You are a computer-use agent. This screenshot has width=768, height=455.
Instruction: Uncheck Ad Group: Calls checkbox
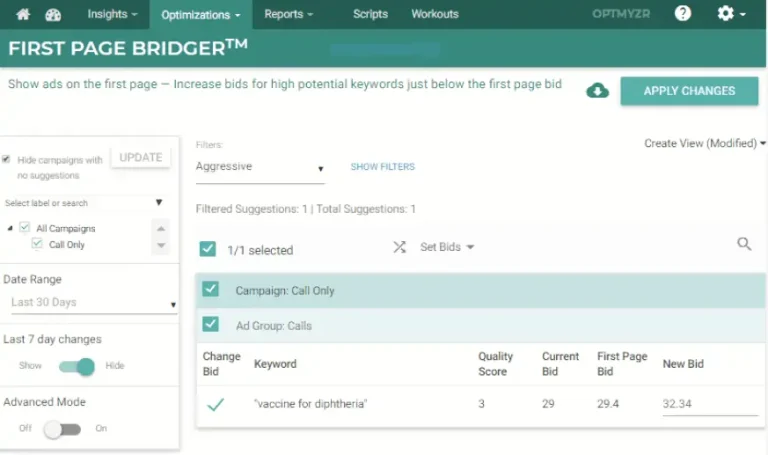pyautogui.click(x=211, y=325)
